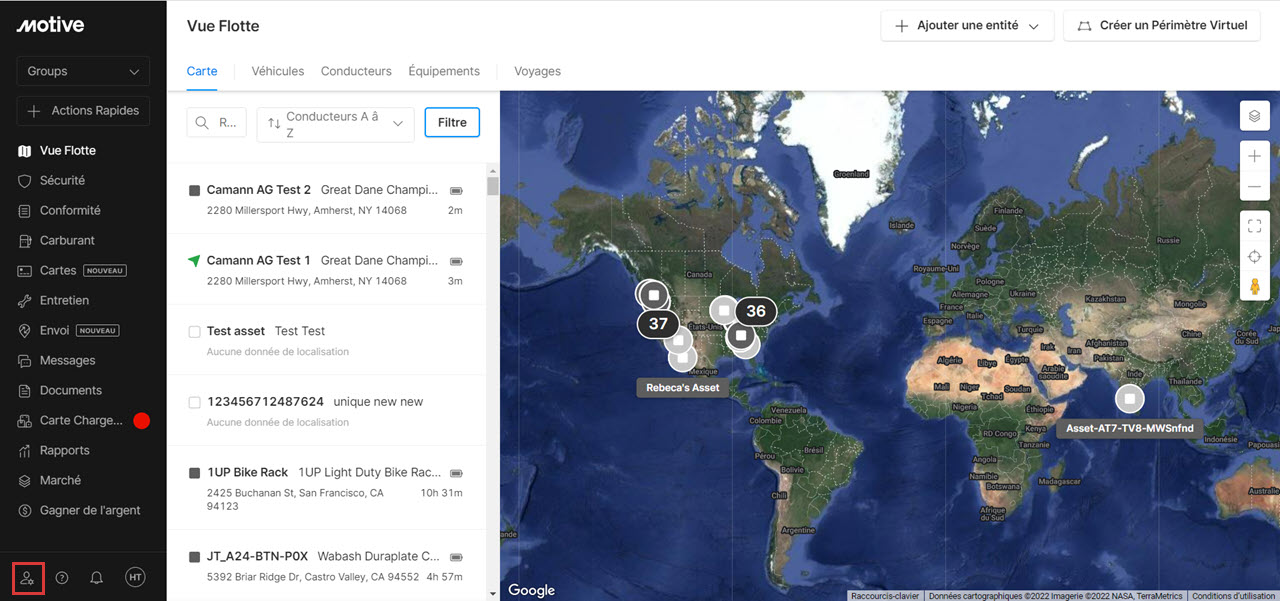Viewport: 1280px width, 601px height.
Task: Open the help question mark icon
Action: (x=62, y=578)
